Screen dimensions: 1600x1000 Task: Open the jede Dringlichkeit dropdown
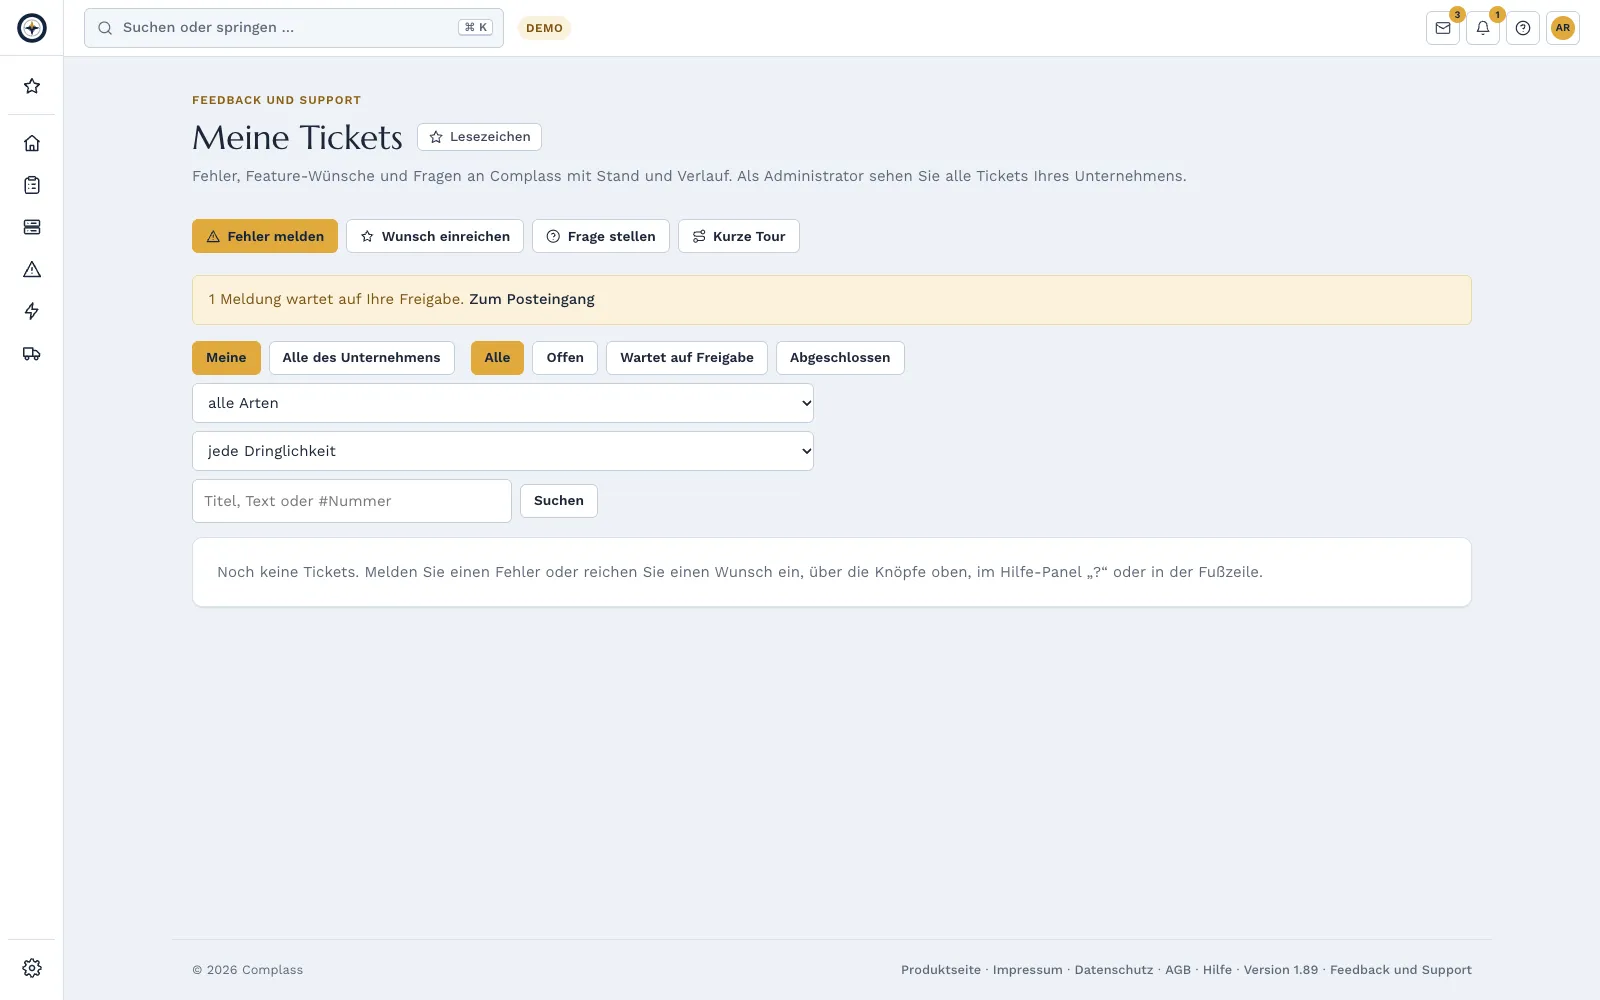(503, 451)
